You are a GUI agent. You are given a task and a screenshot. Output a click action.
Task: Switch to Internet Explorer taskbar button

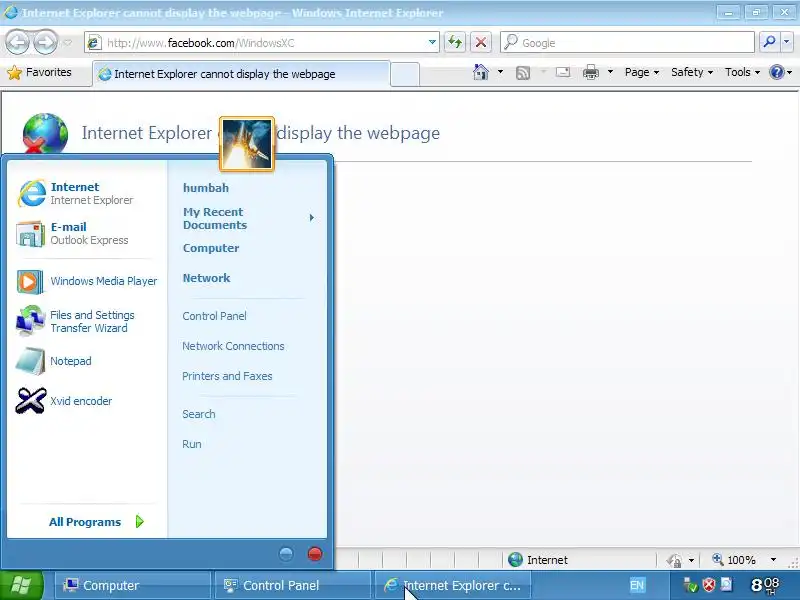click(x=452, y=585)
